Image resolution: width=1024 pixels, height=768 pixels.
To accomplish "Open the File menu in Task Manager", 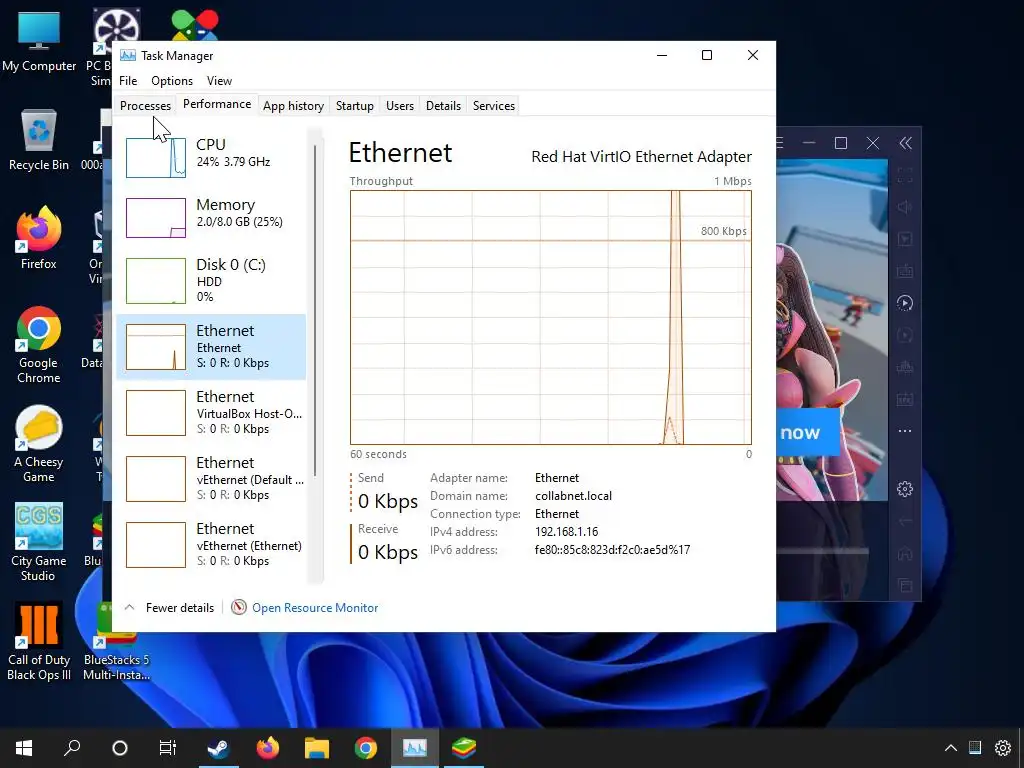I will [128, 81].
